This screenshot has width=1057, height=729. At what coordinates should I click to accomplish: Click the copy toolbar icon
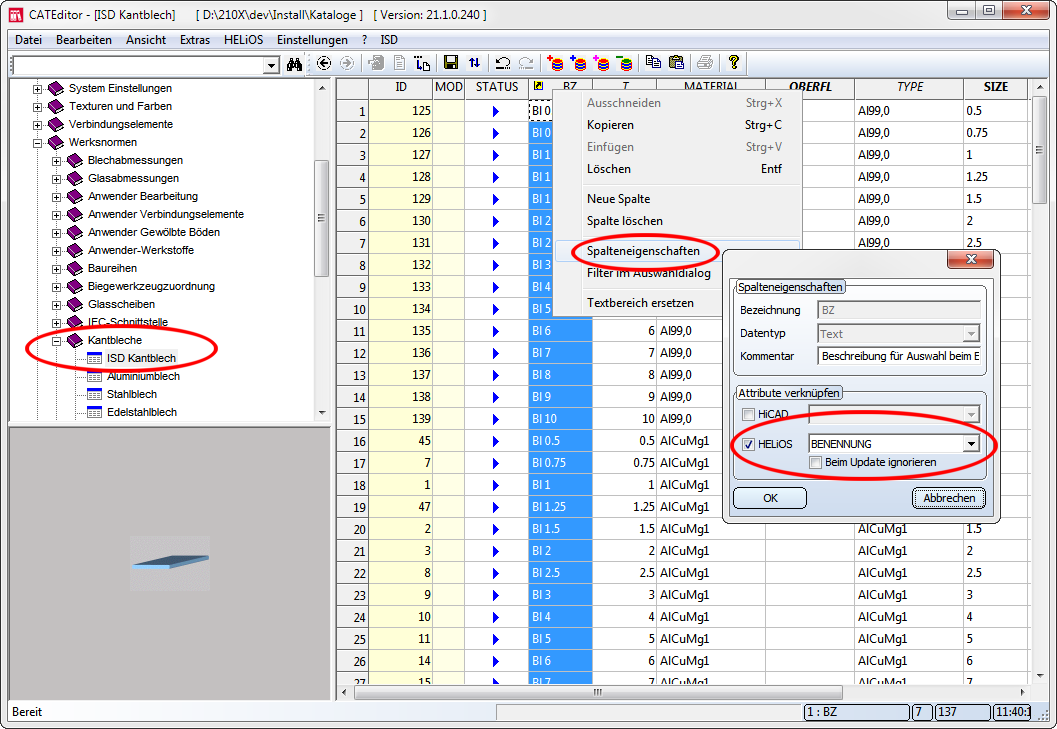point(653,63)
